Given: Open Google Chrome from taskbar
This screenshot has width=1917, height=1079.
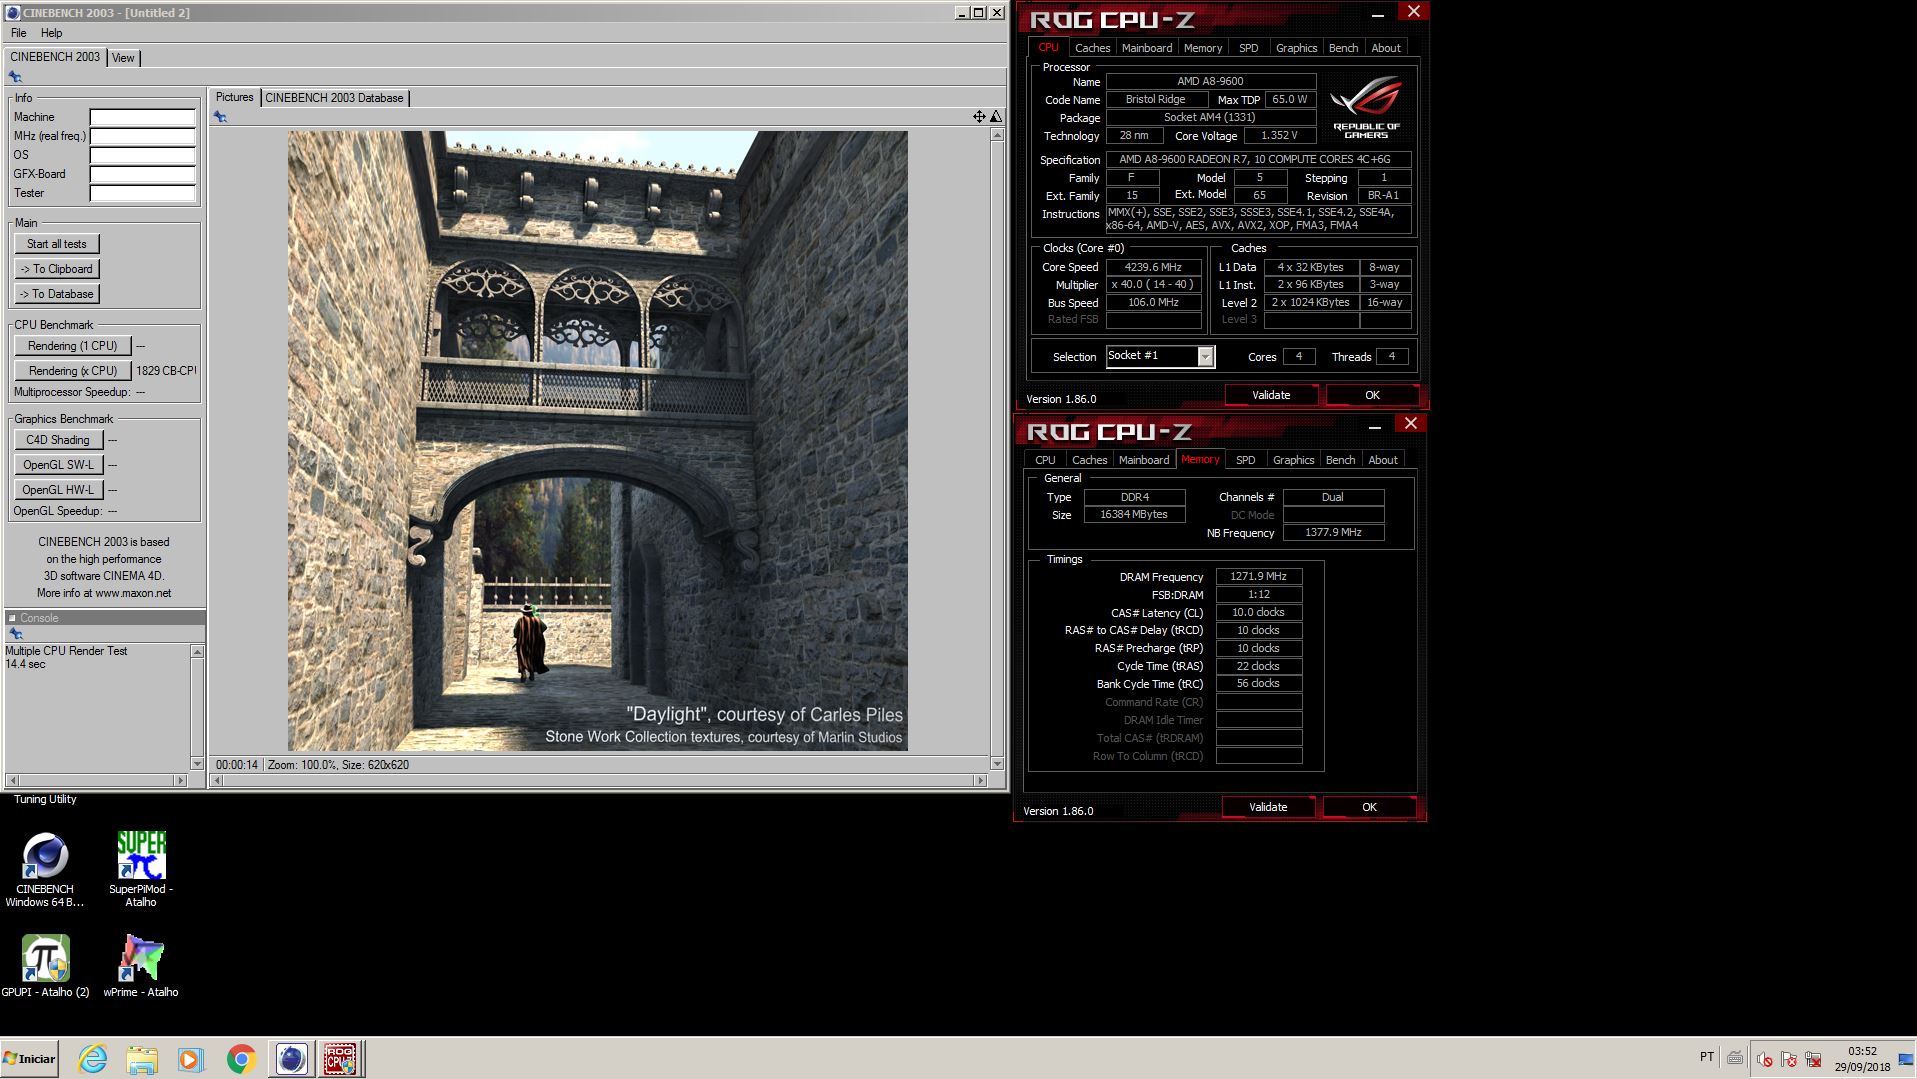Looking at the screenshot, I should click(x=240, y=1058).
